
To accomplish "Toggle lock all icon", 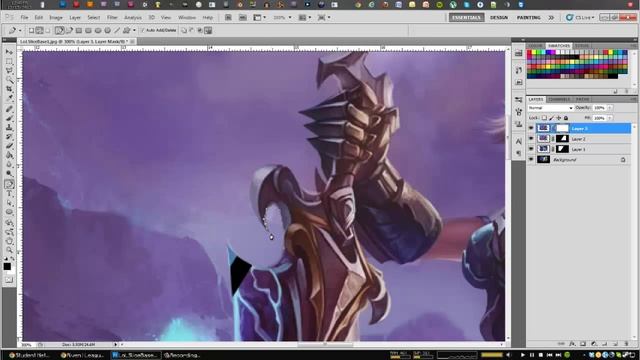I will [566, 118].
